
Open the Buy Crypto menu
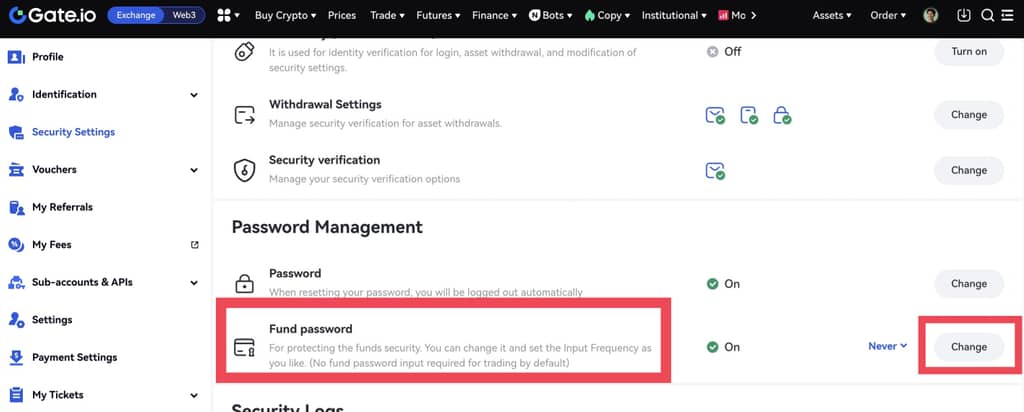click(x=285, y=16)
